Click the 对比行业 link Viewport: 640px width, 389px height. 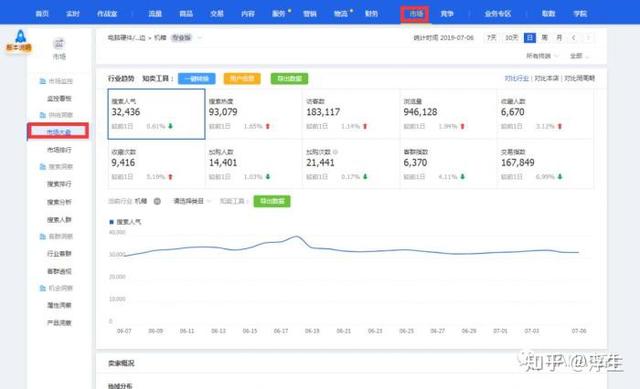tap(517, 78)
